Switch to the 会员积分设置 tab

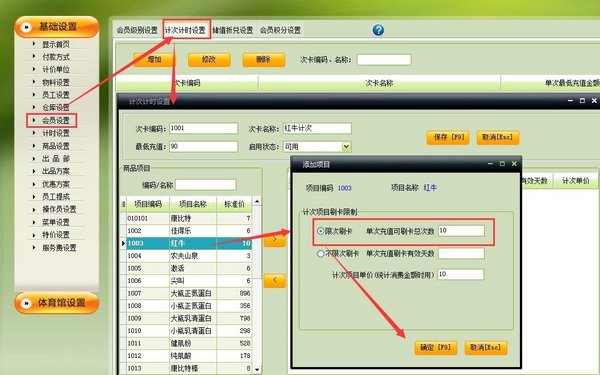coord(280,30)
